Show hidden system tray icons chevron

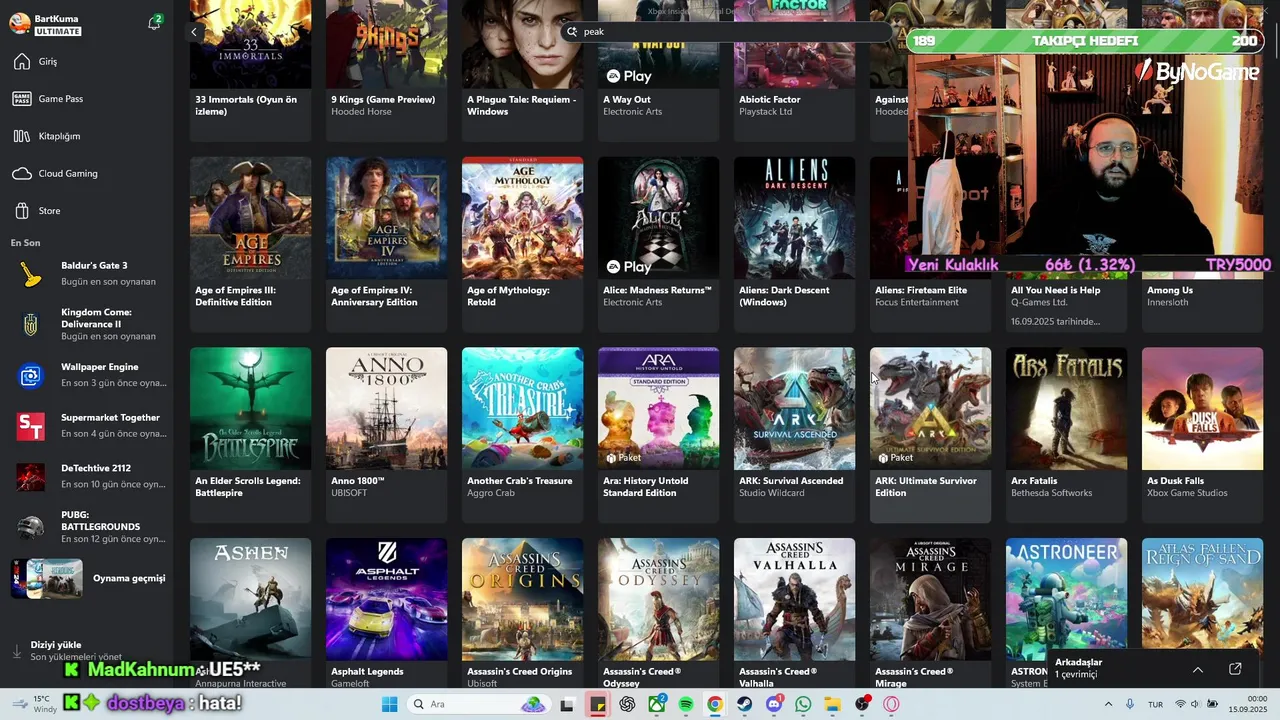(x=1108, y=704)
